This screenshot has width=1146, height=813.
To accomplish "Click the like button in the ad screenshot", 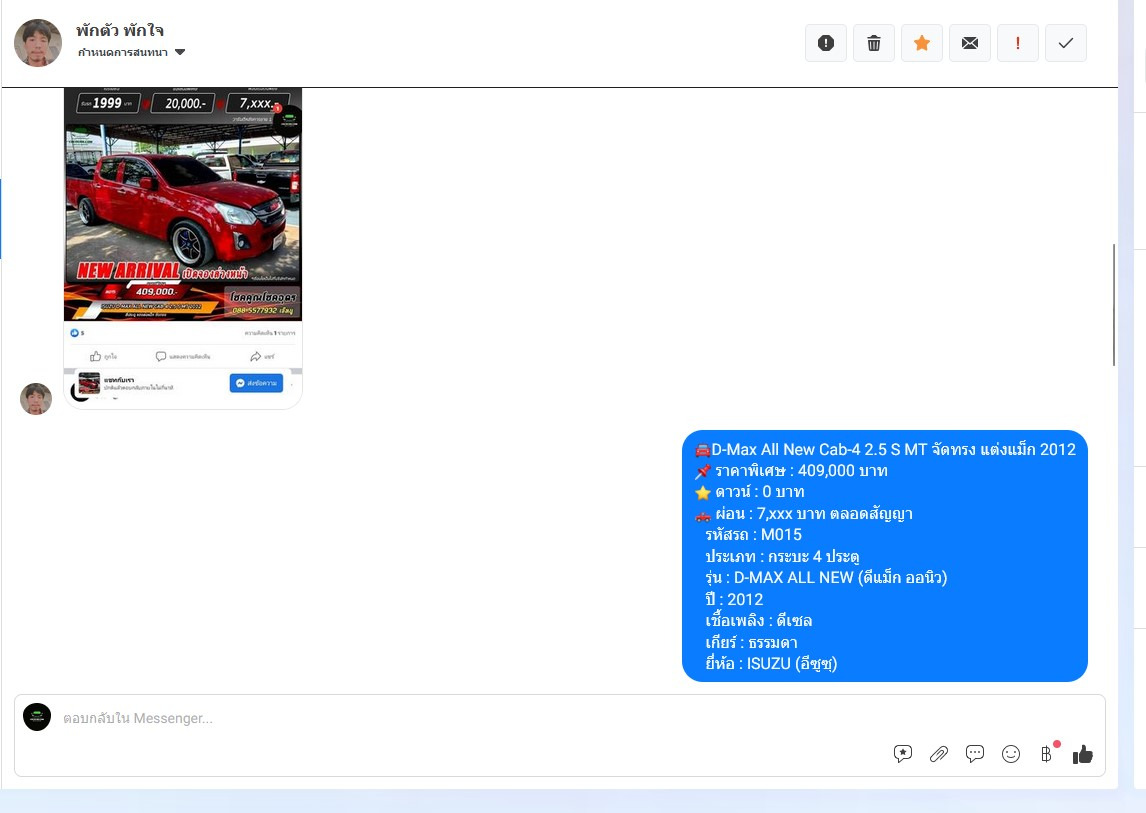I will [103, 357].
